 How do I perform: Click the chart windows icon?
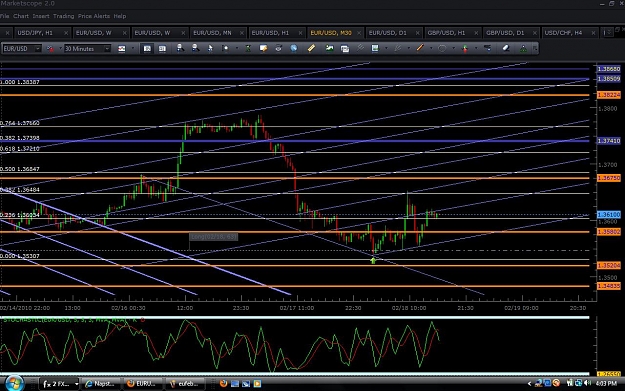[x=345, y=49]
